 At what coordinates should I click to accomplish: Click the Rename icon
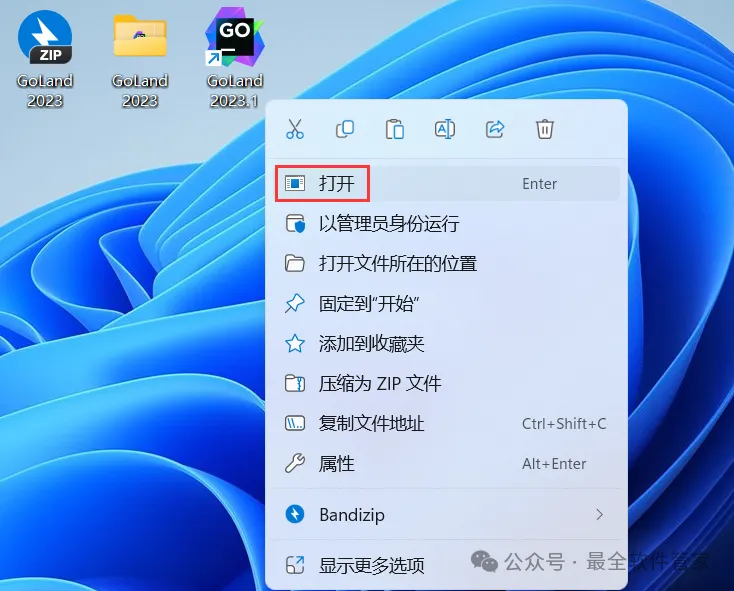tap(445, 129)
